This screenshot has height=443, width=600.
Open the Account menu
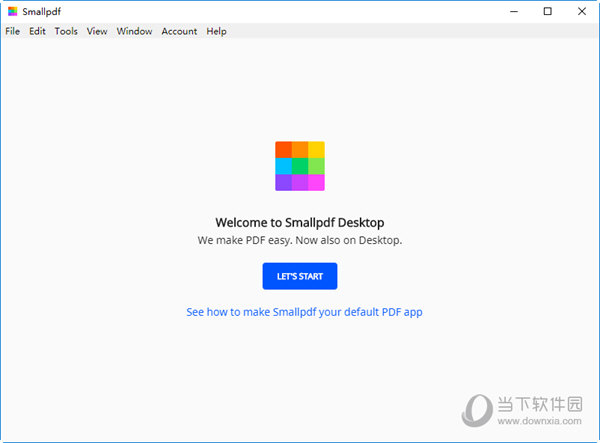[x=179, y=31]
